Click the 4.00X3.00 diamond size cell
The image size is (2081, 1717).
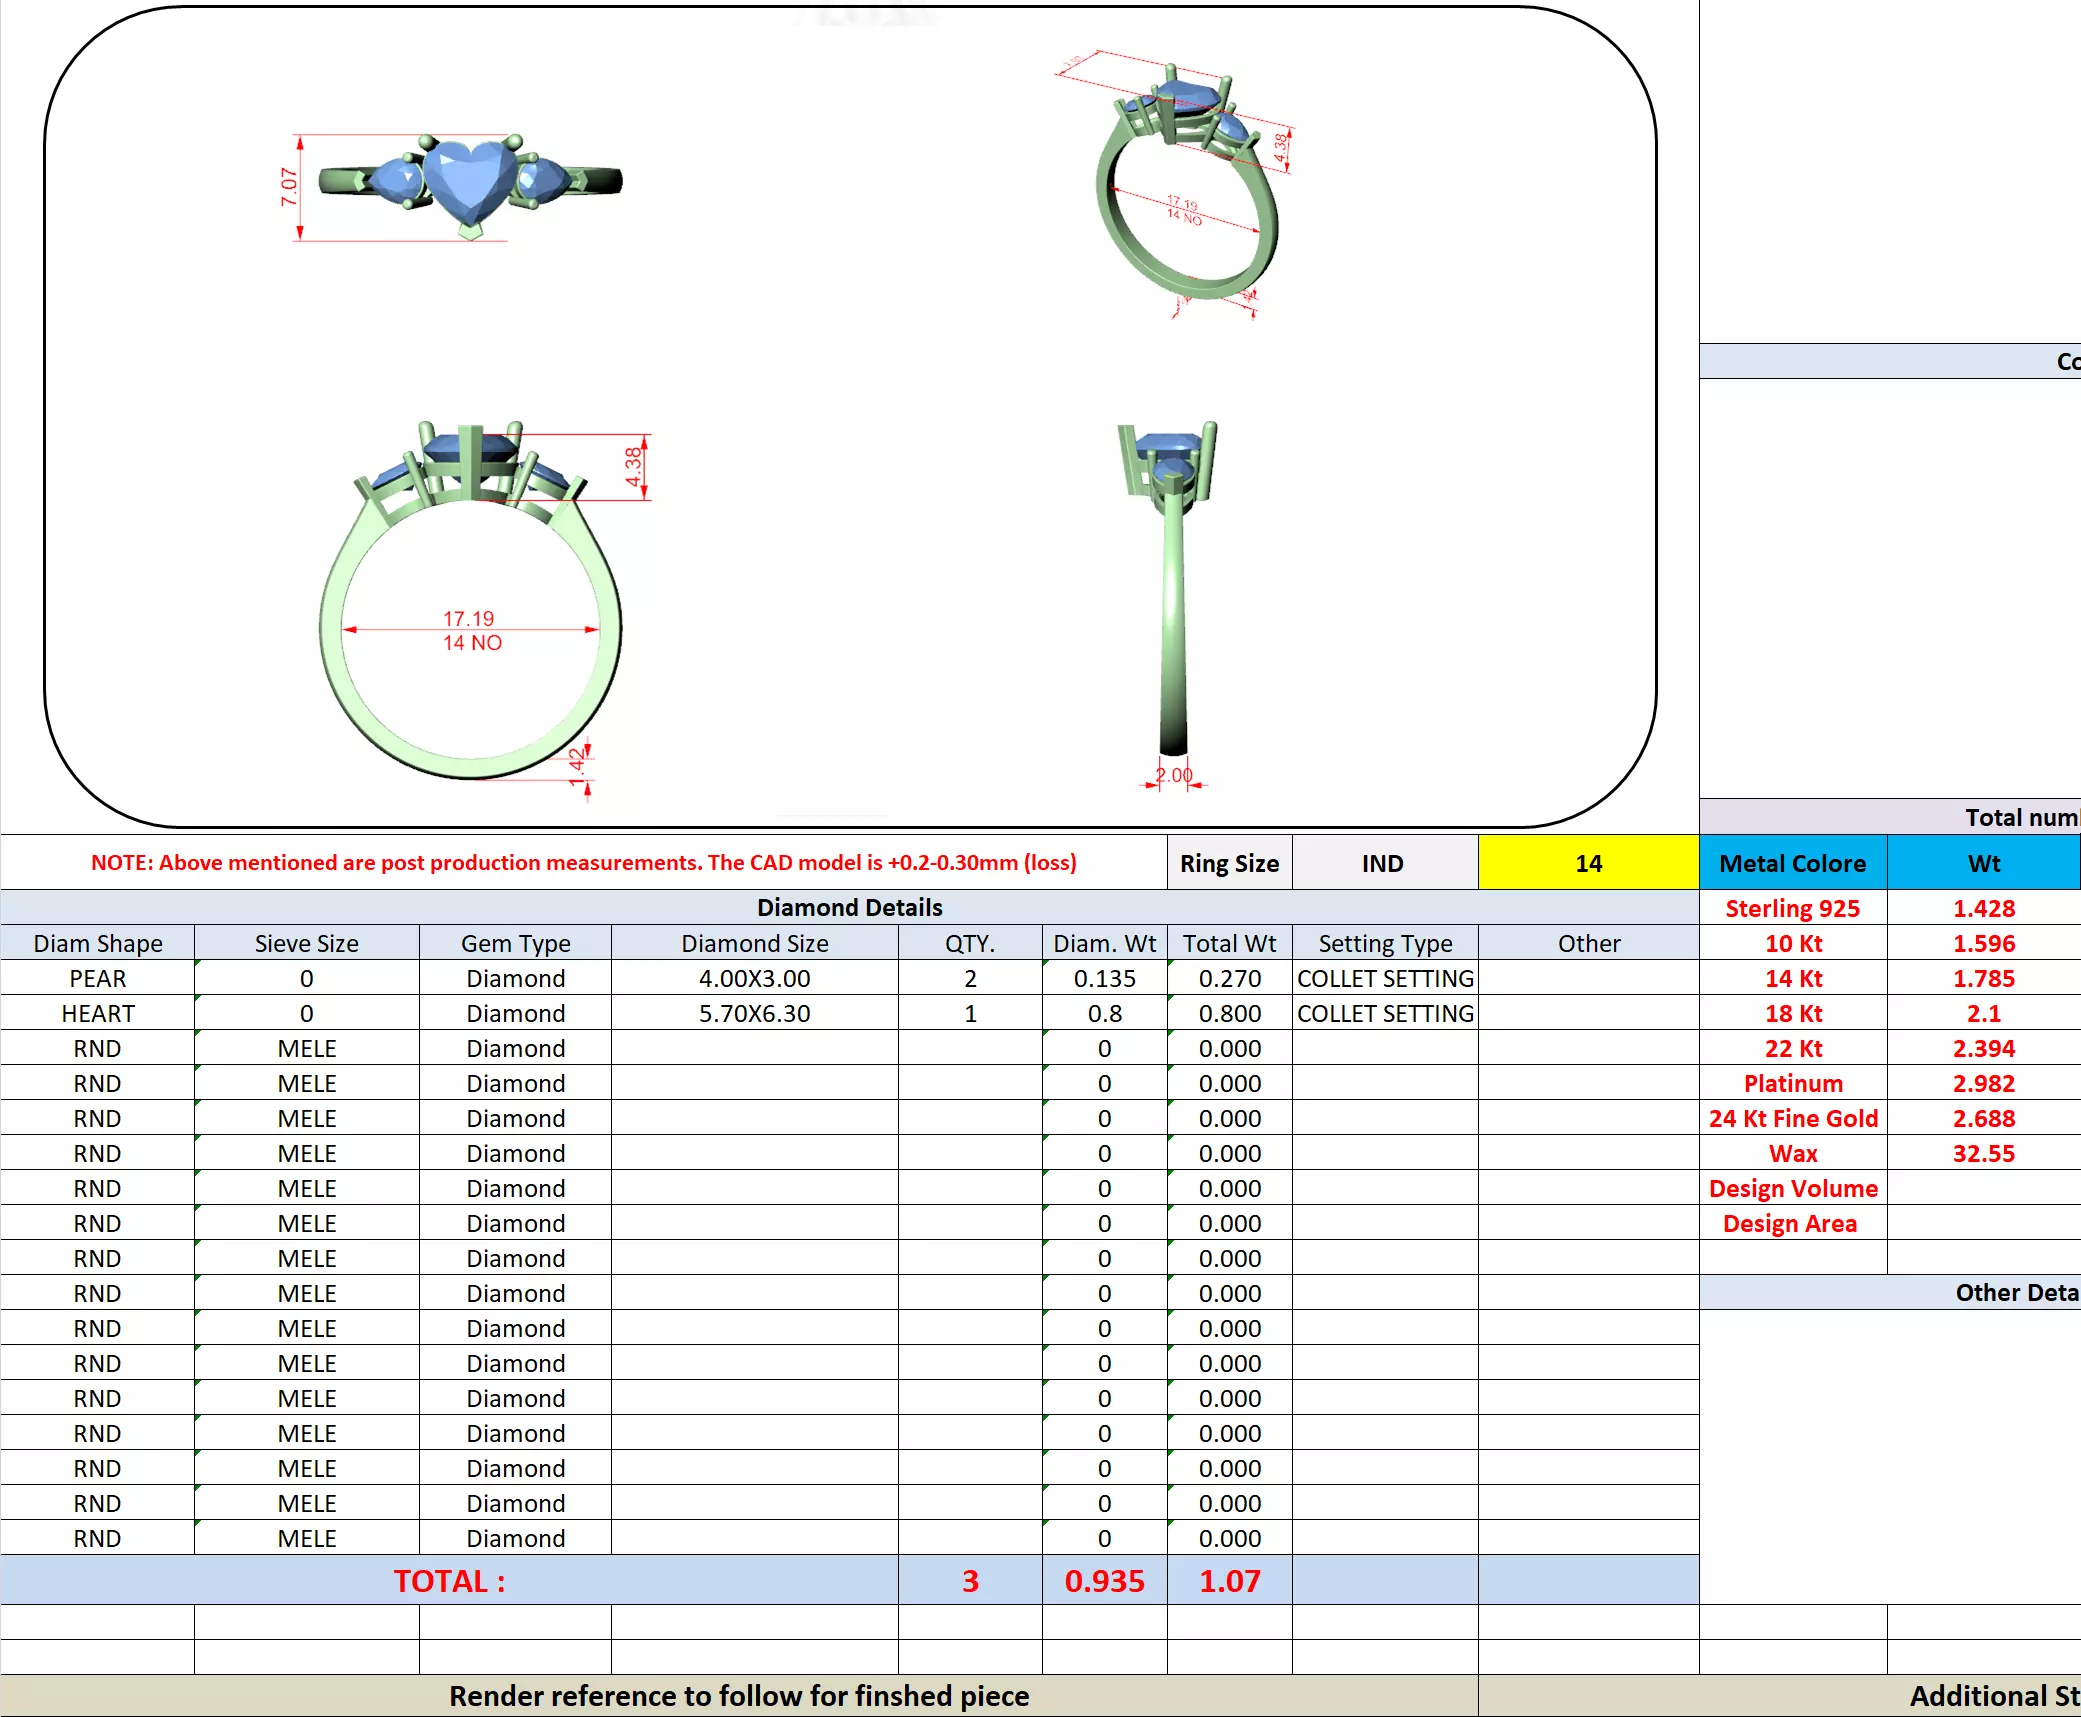click(754, 978)
